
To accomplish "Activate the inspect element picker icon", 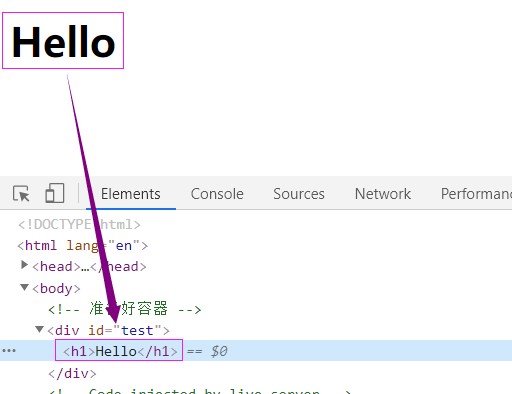I will tap(21, 194).
